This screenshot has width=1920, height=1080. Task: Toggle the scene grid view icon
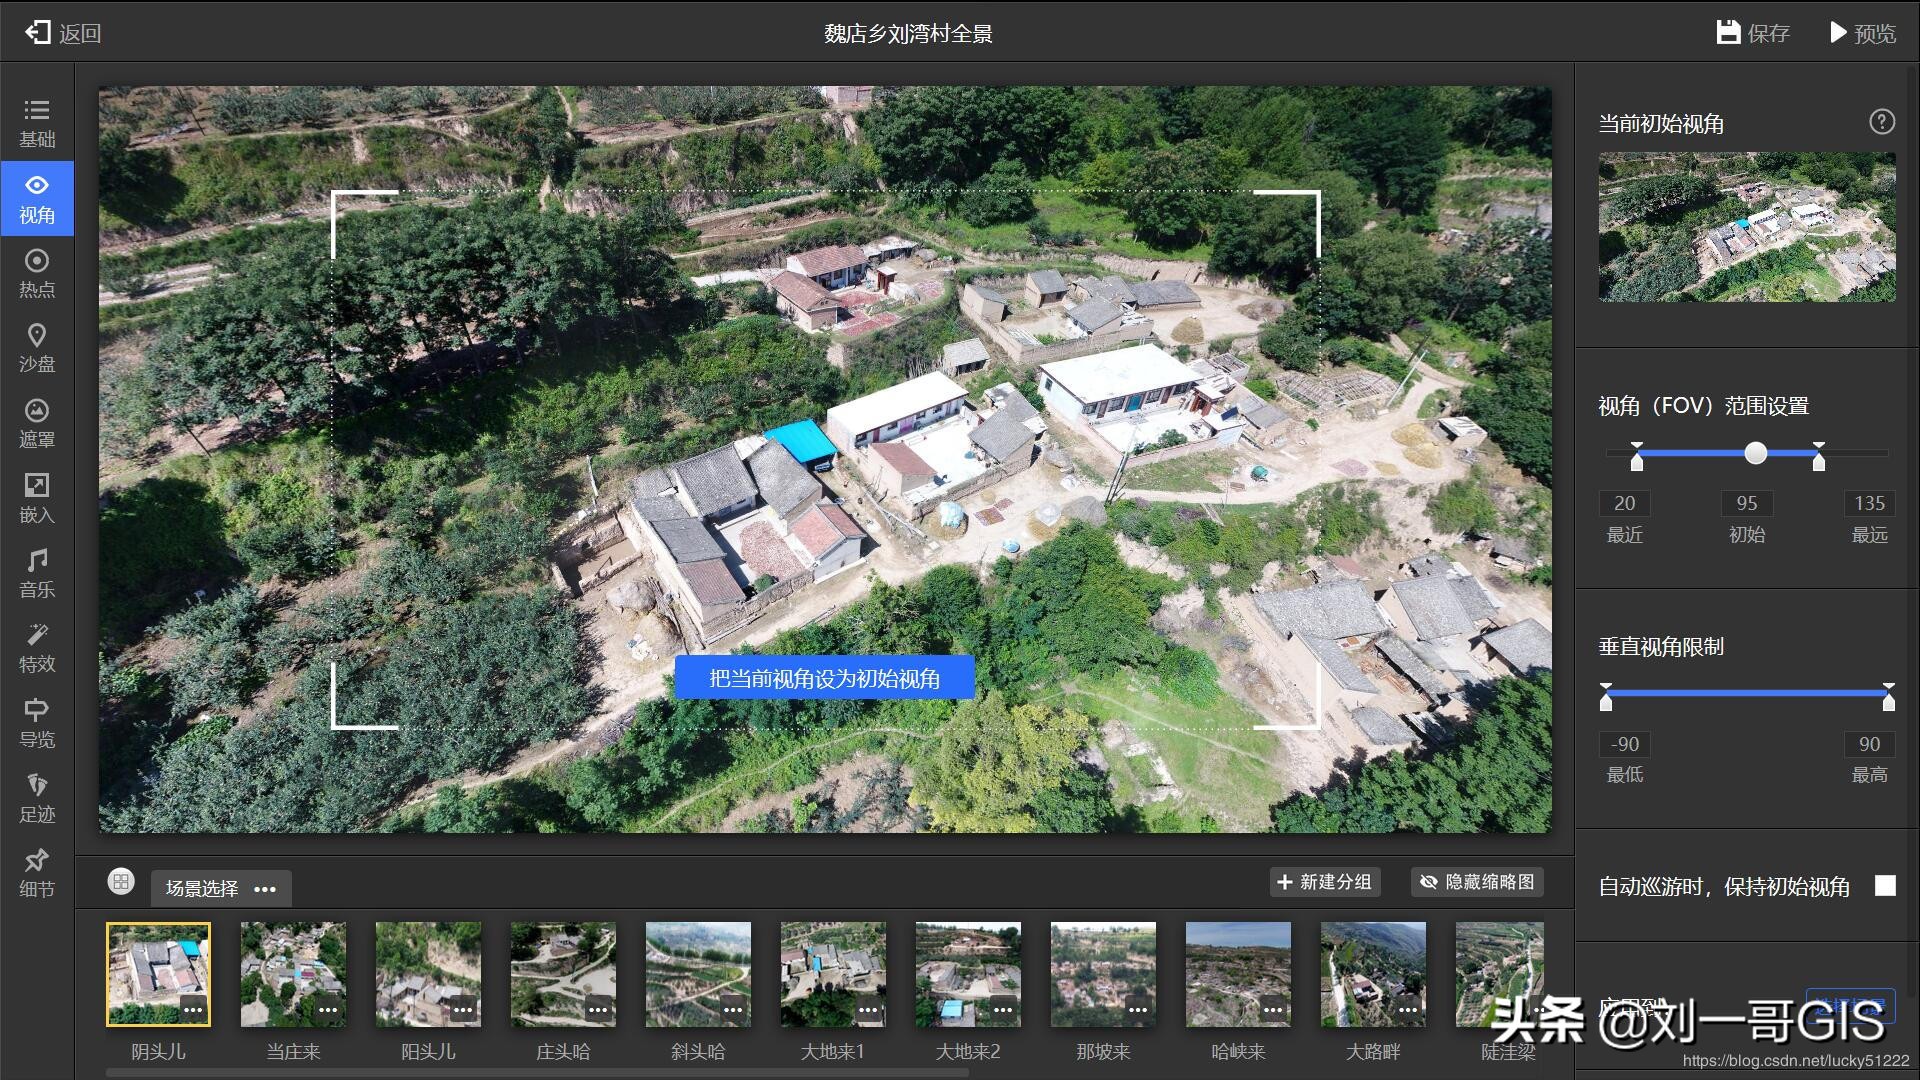pos(121,881)
